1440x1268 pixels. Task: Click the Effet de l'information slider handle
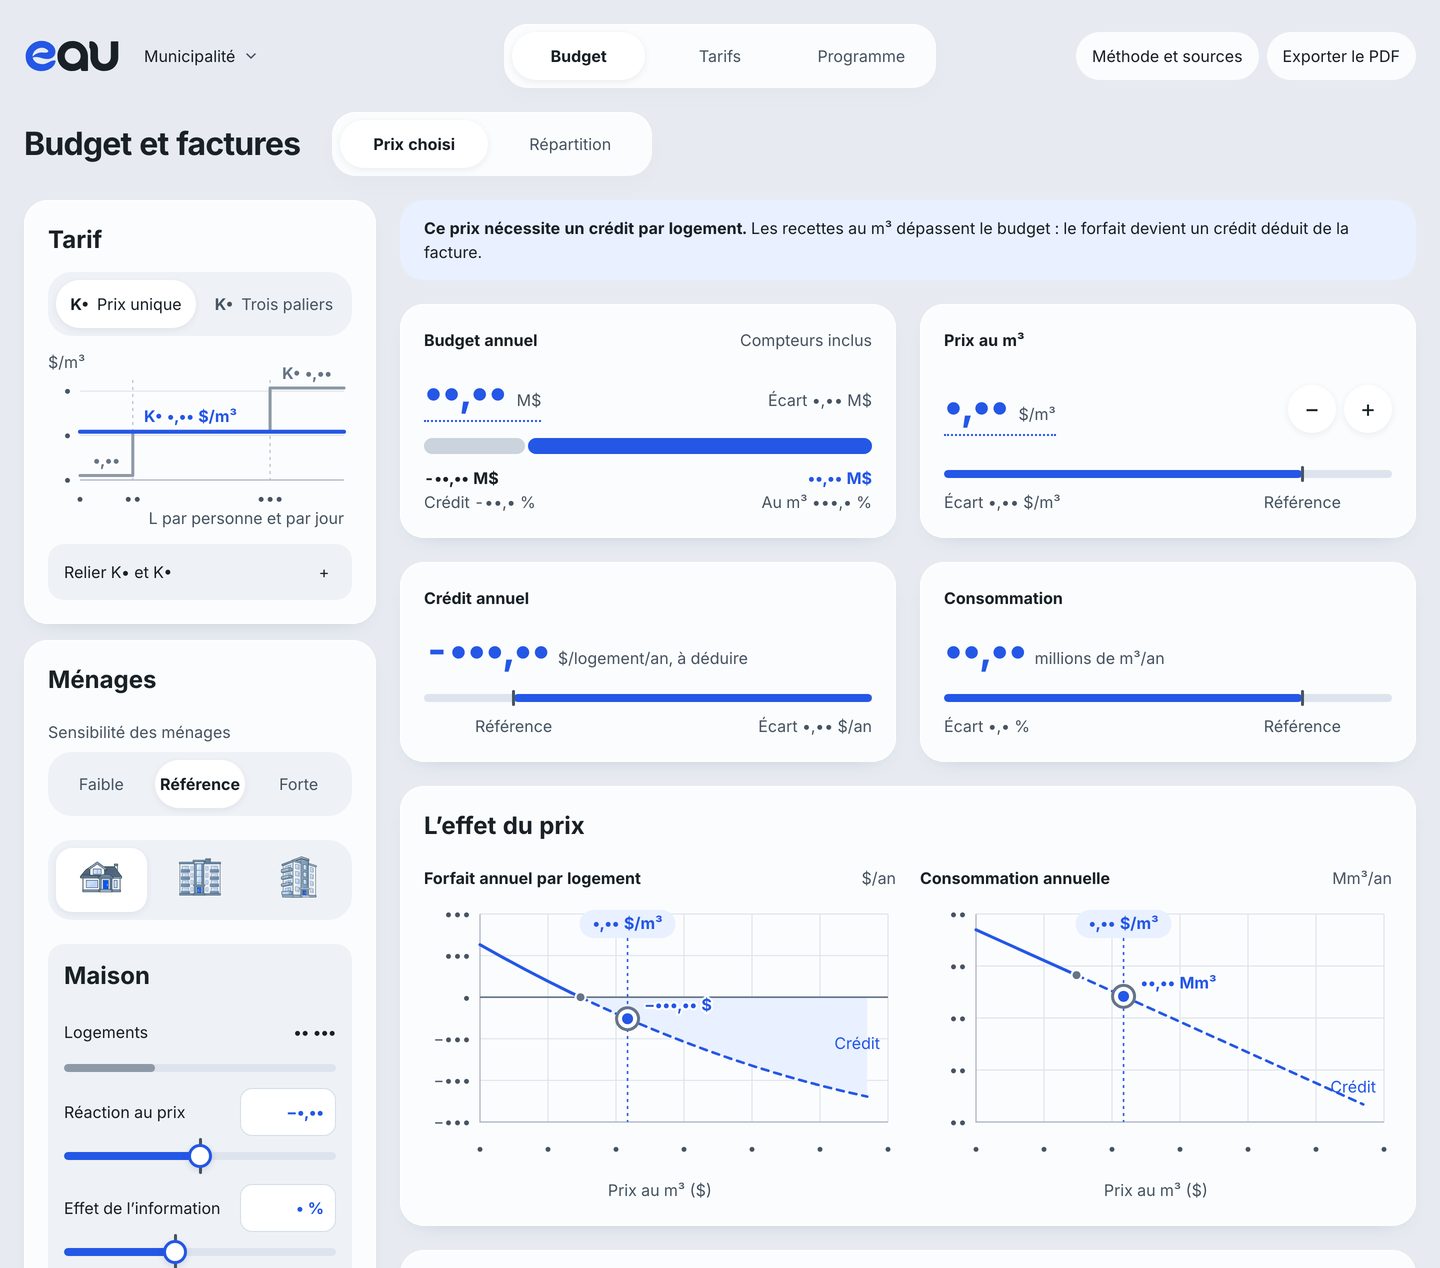(175, 1251)
